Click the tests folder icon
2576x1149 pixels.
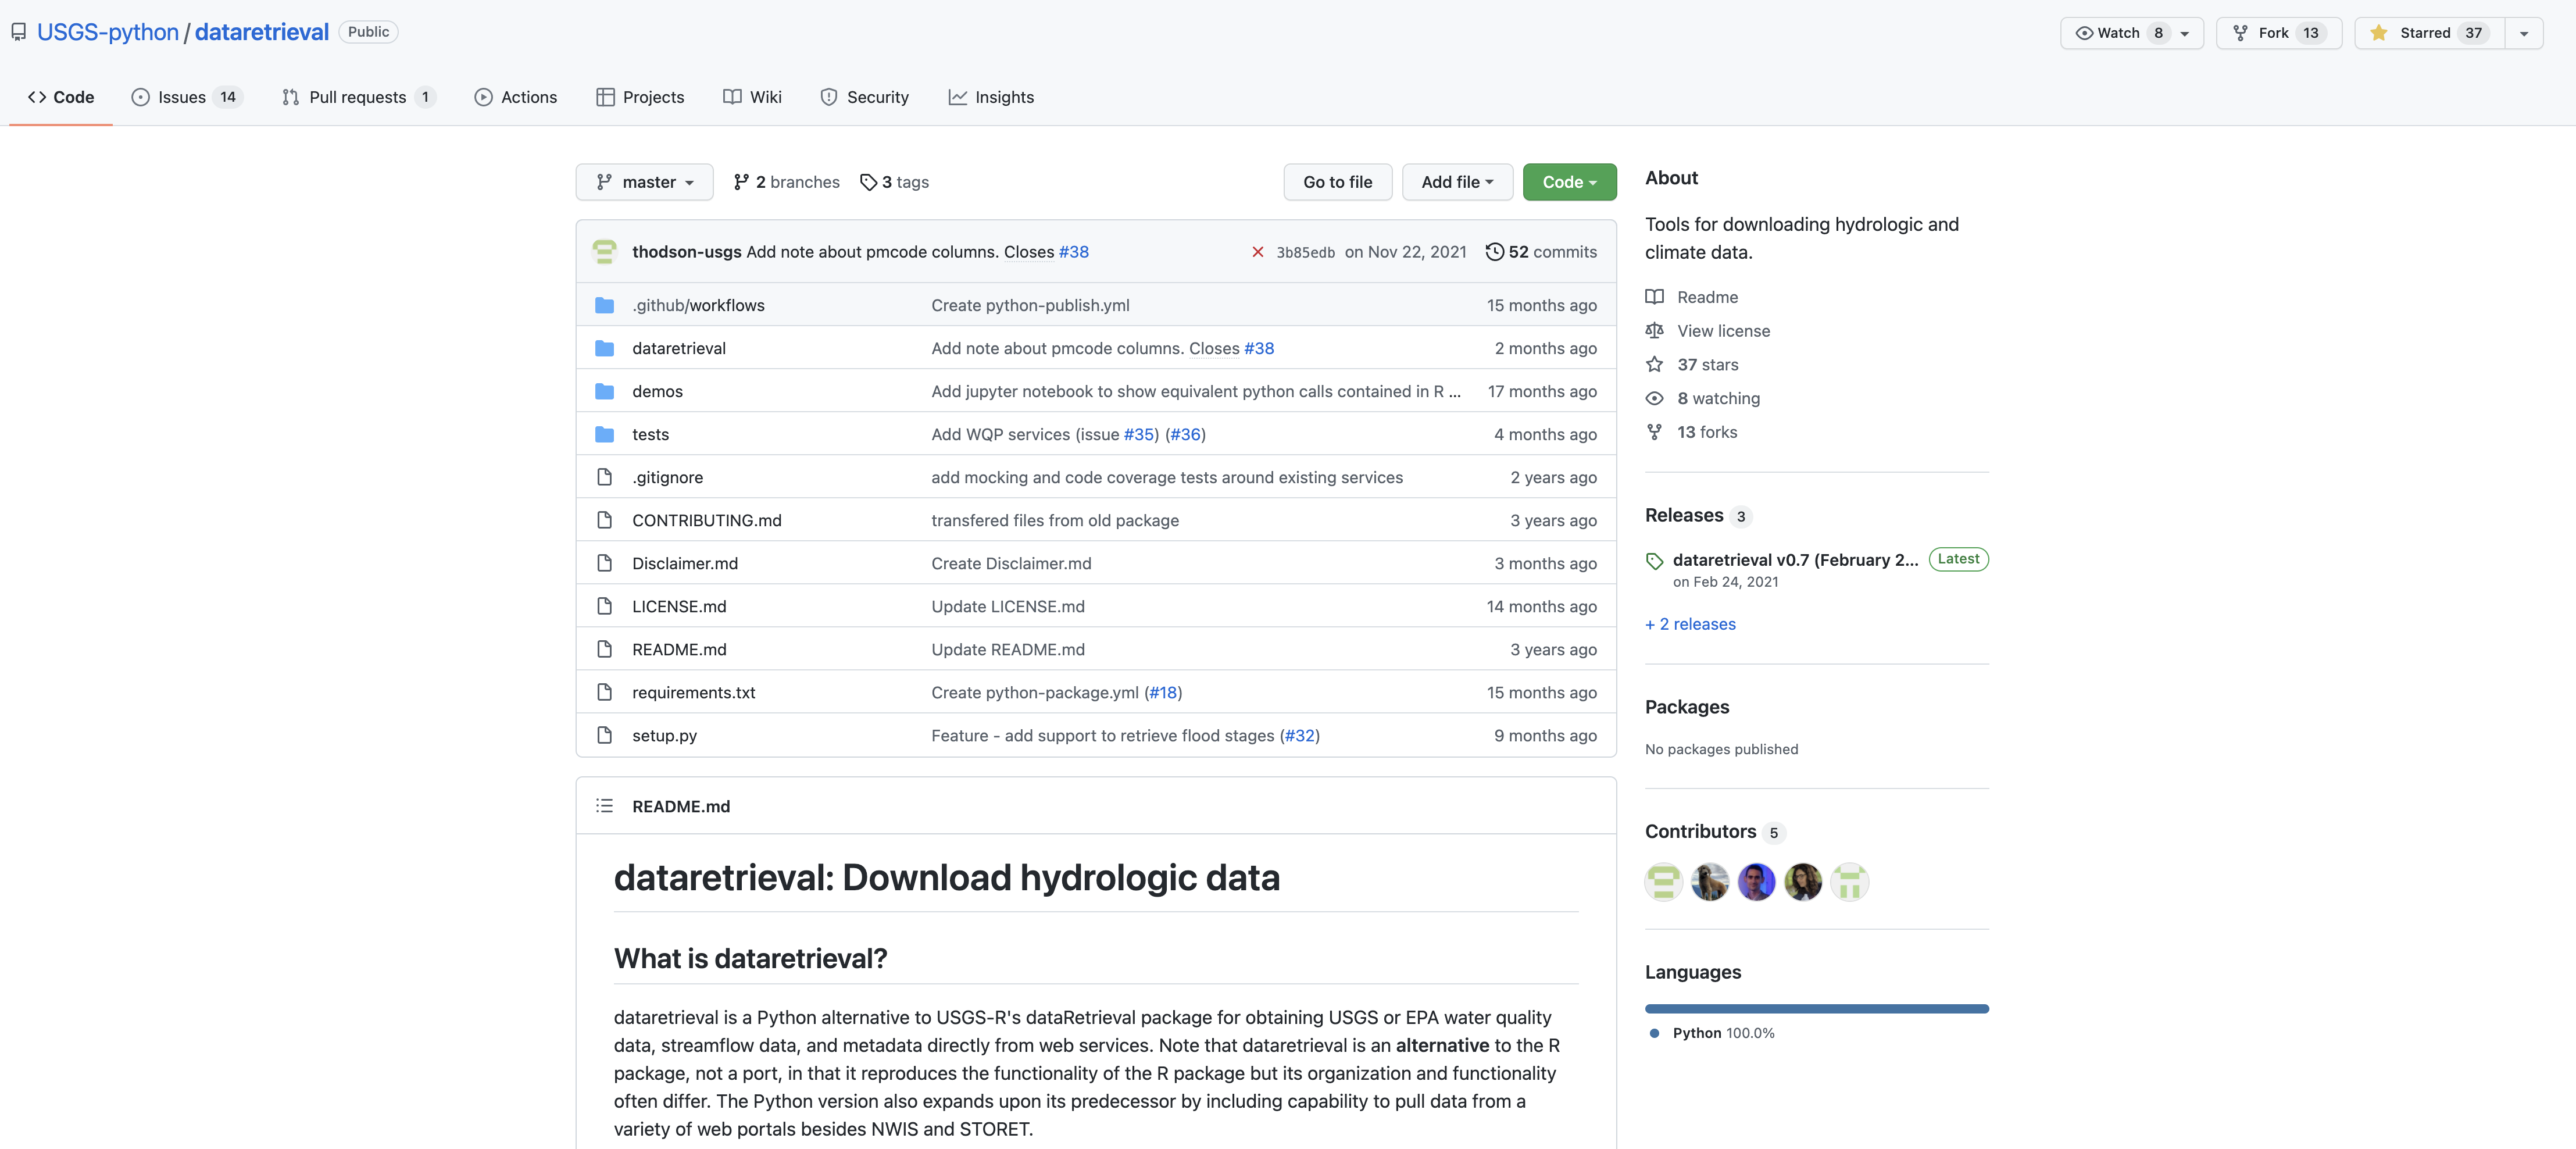(x=604, y=434)
